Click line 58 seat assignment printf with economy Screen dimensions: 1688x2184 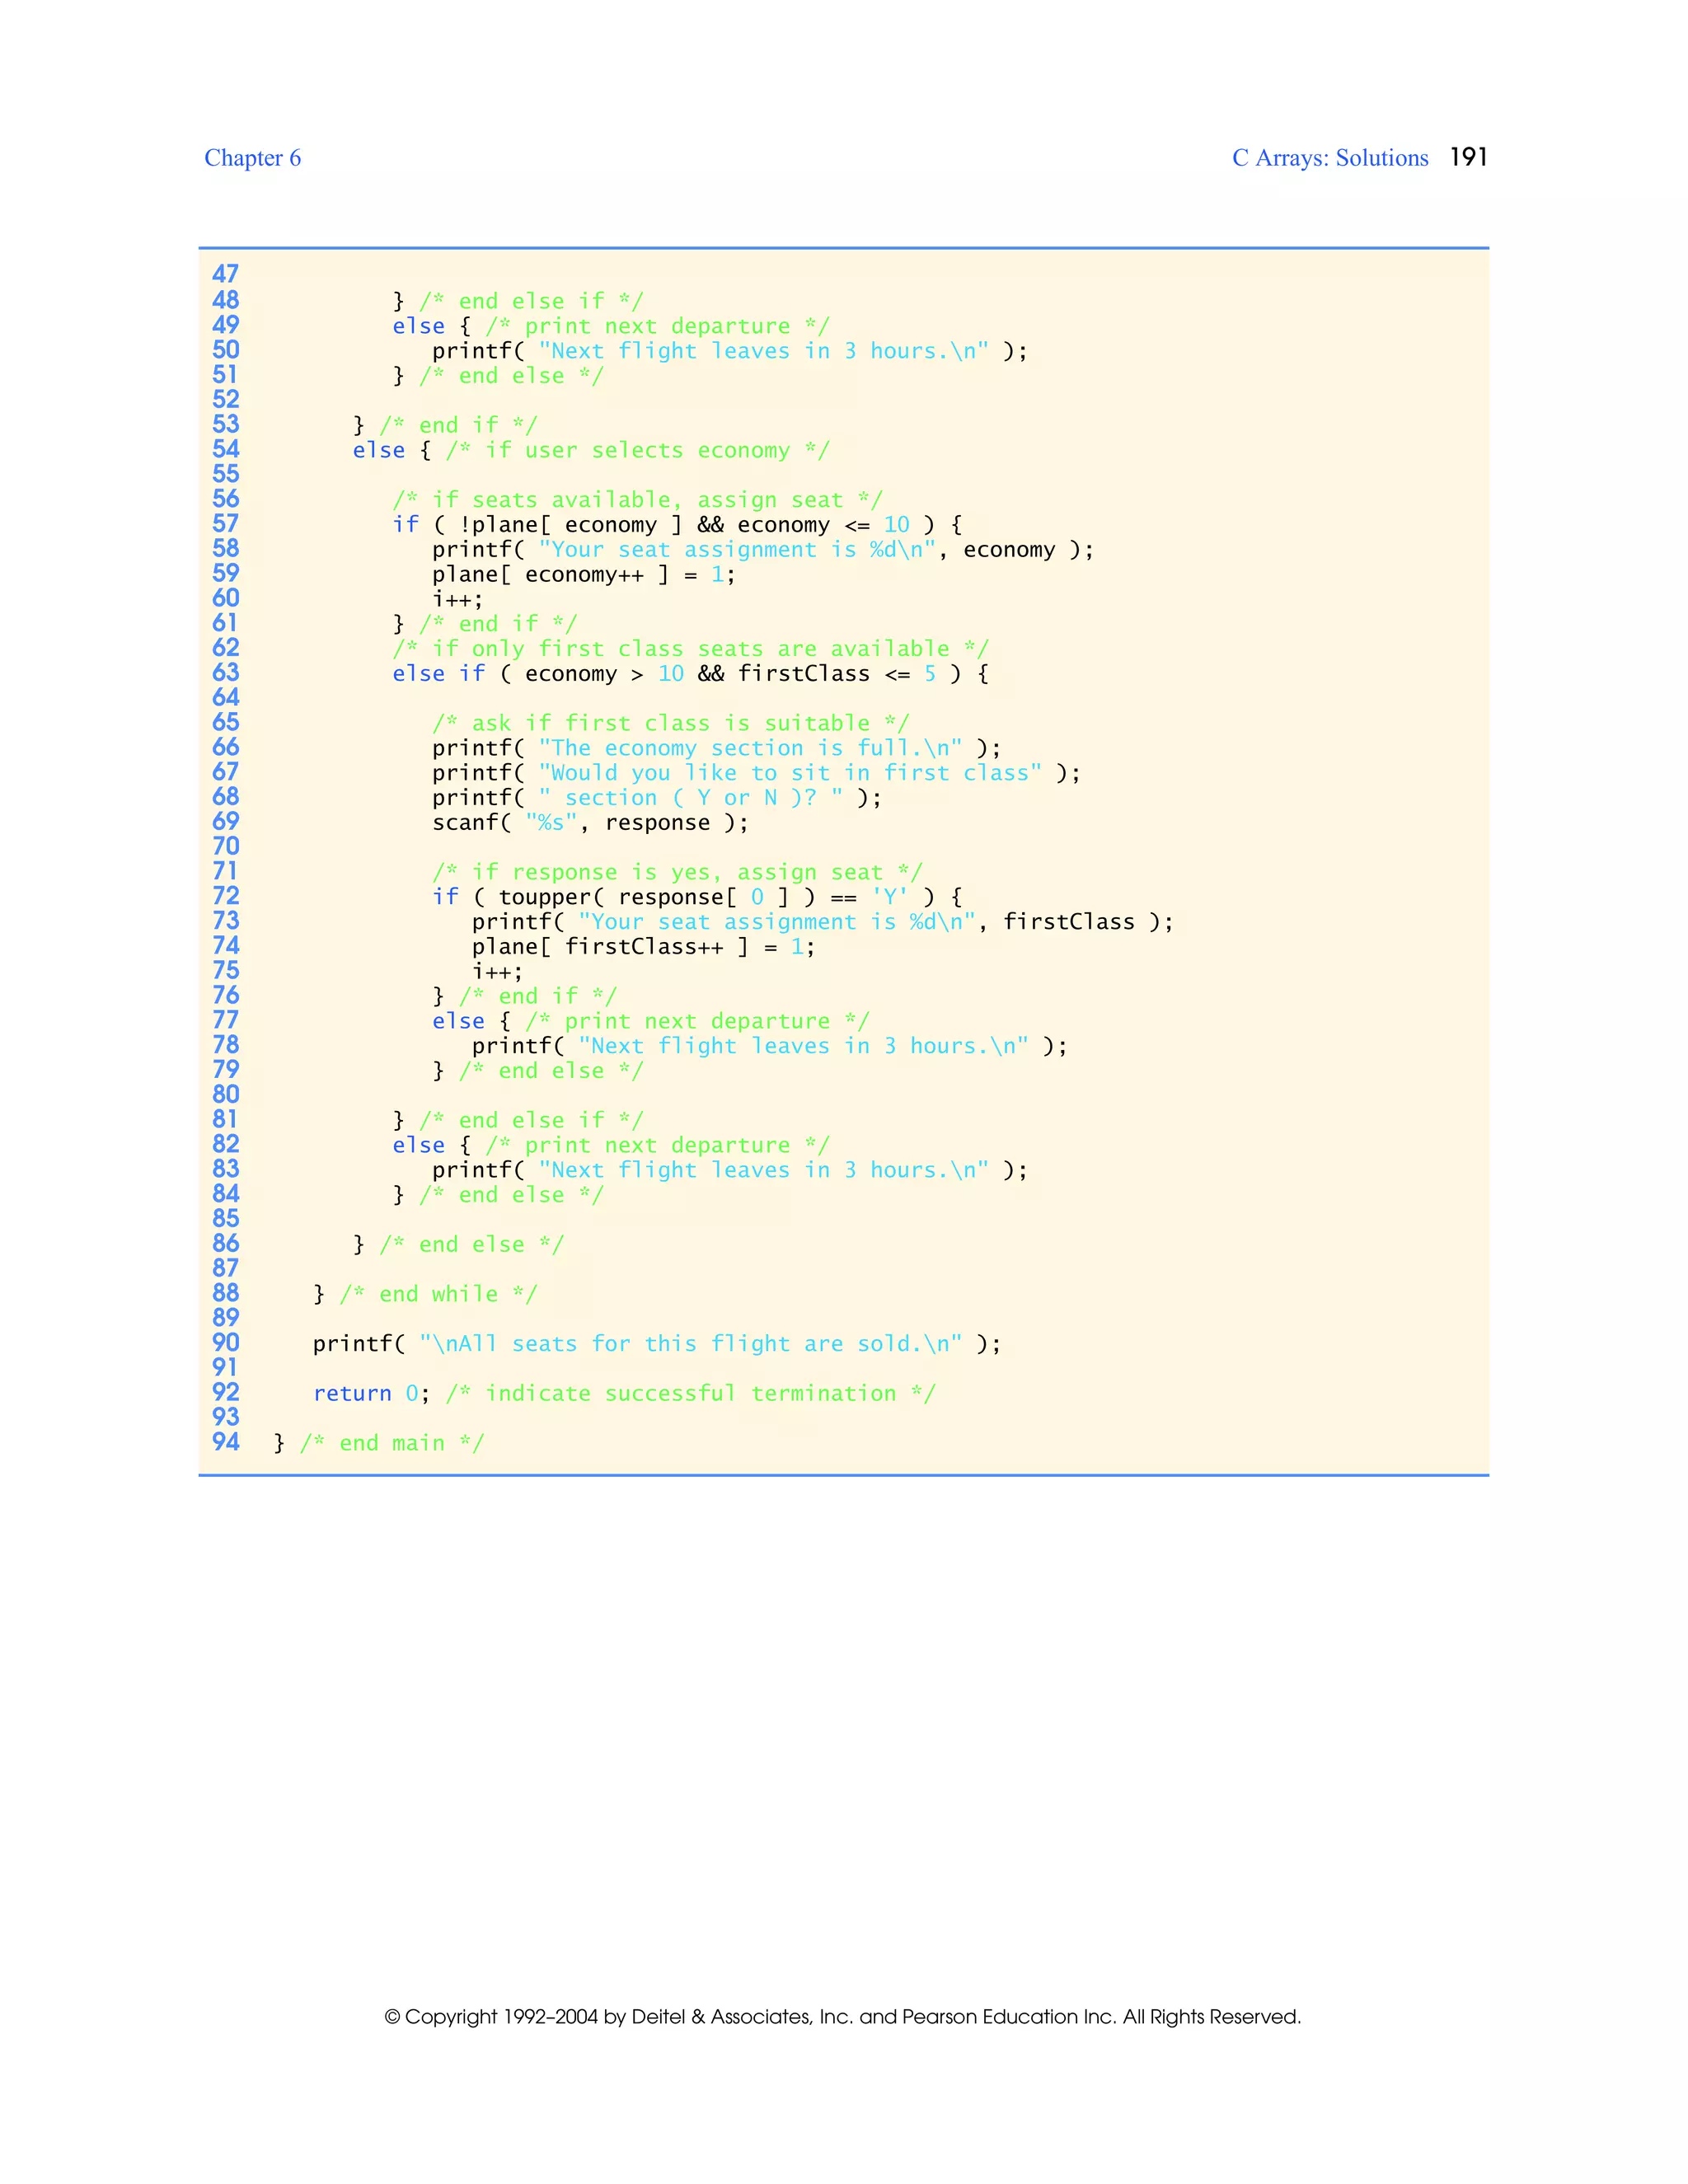763,550
